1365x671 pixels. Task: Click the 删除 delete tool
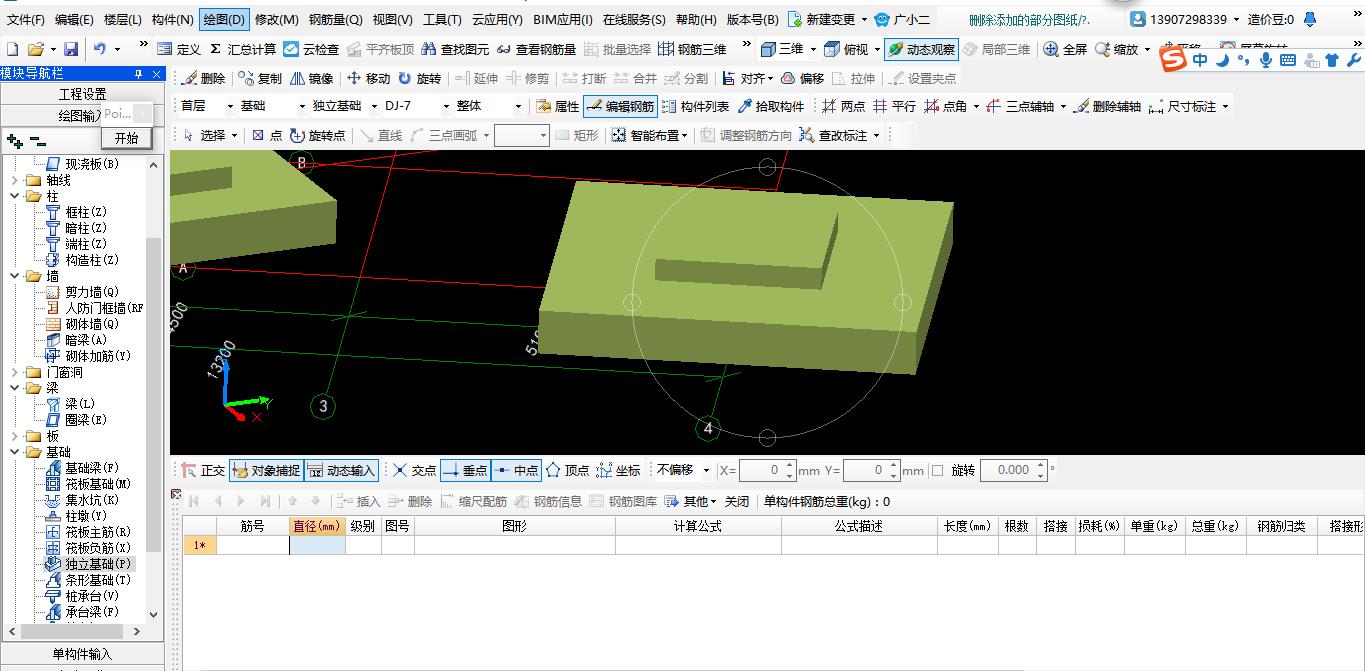[x=202, y=78]
